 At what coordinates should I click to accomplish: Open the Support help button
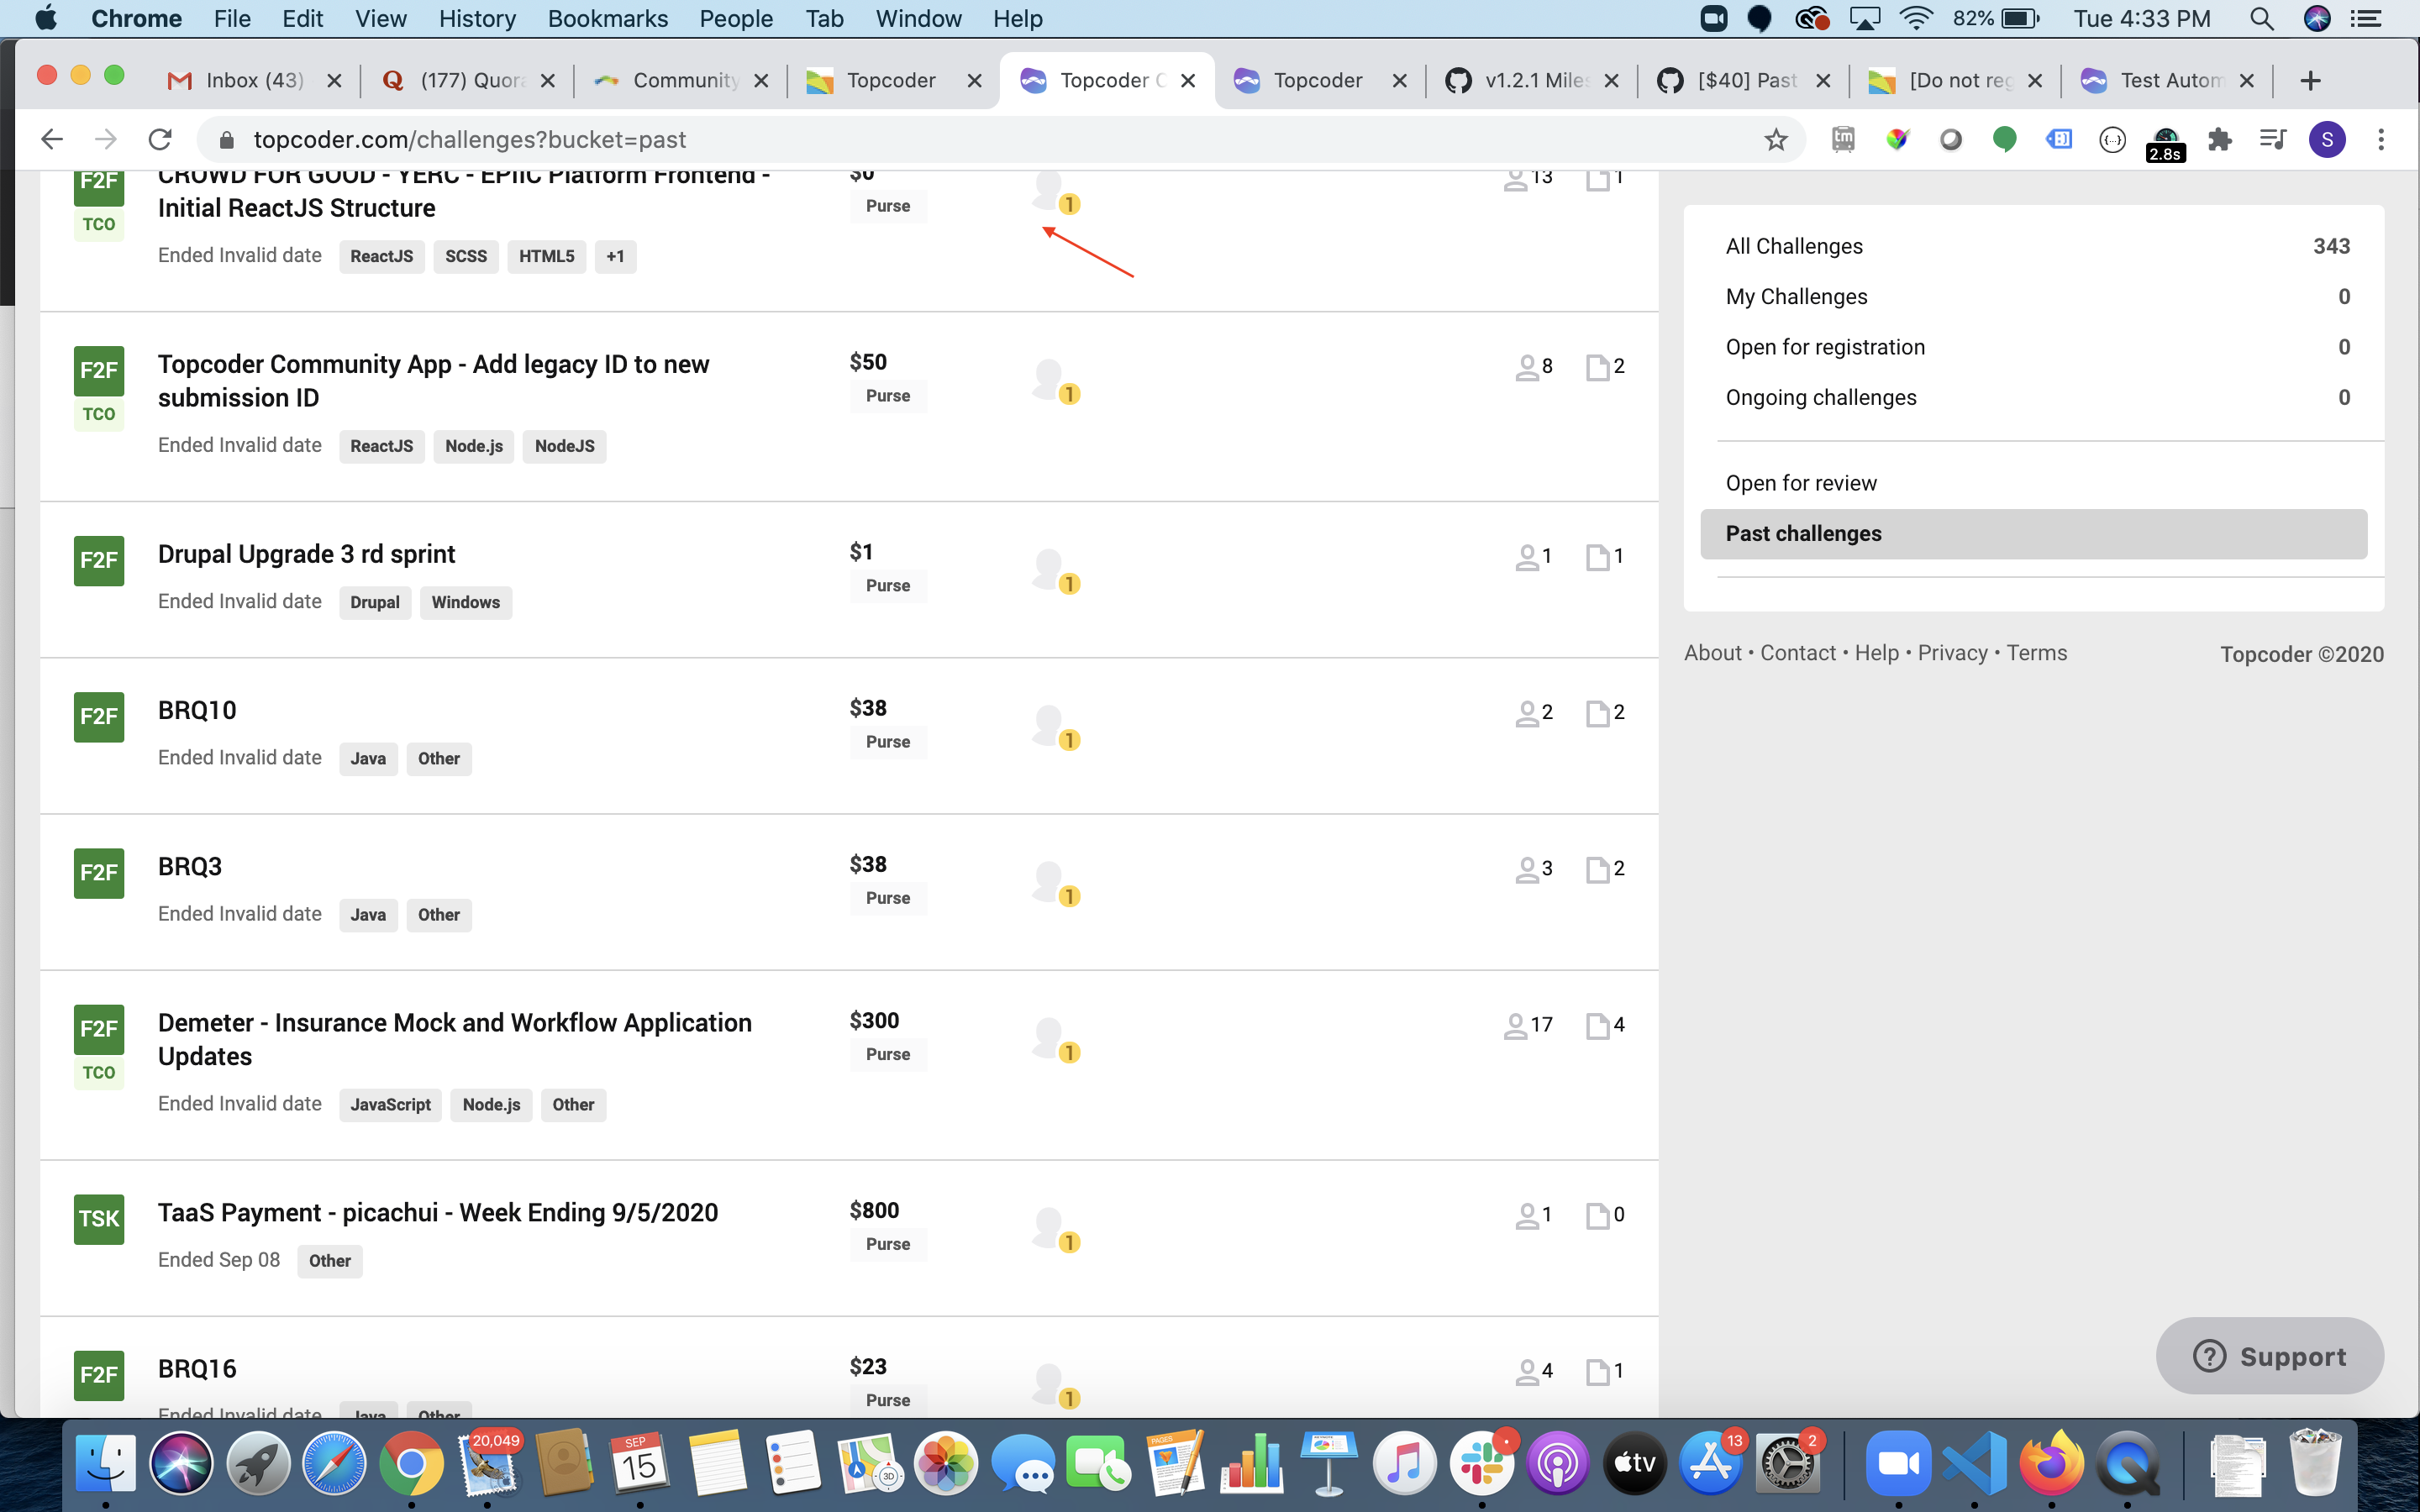coord(2269,1356)
